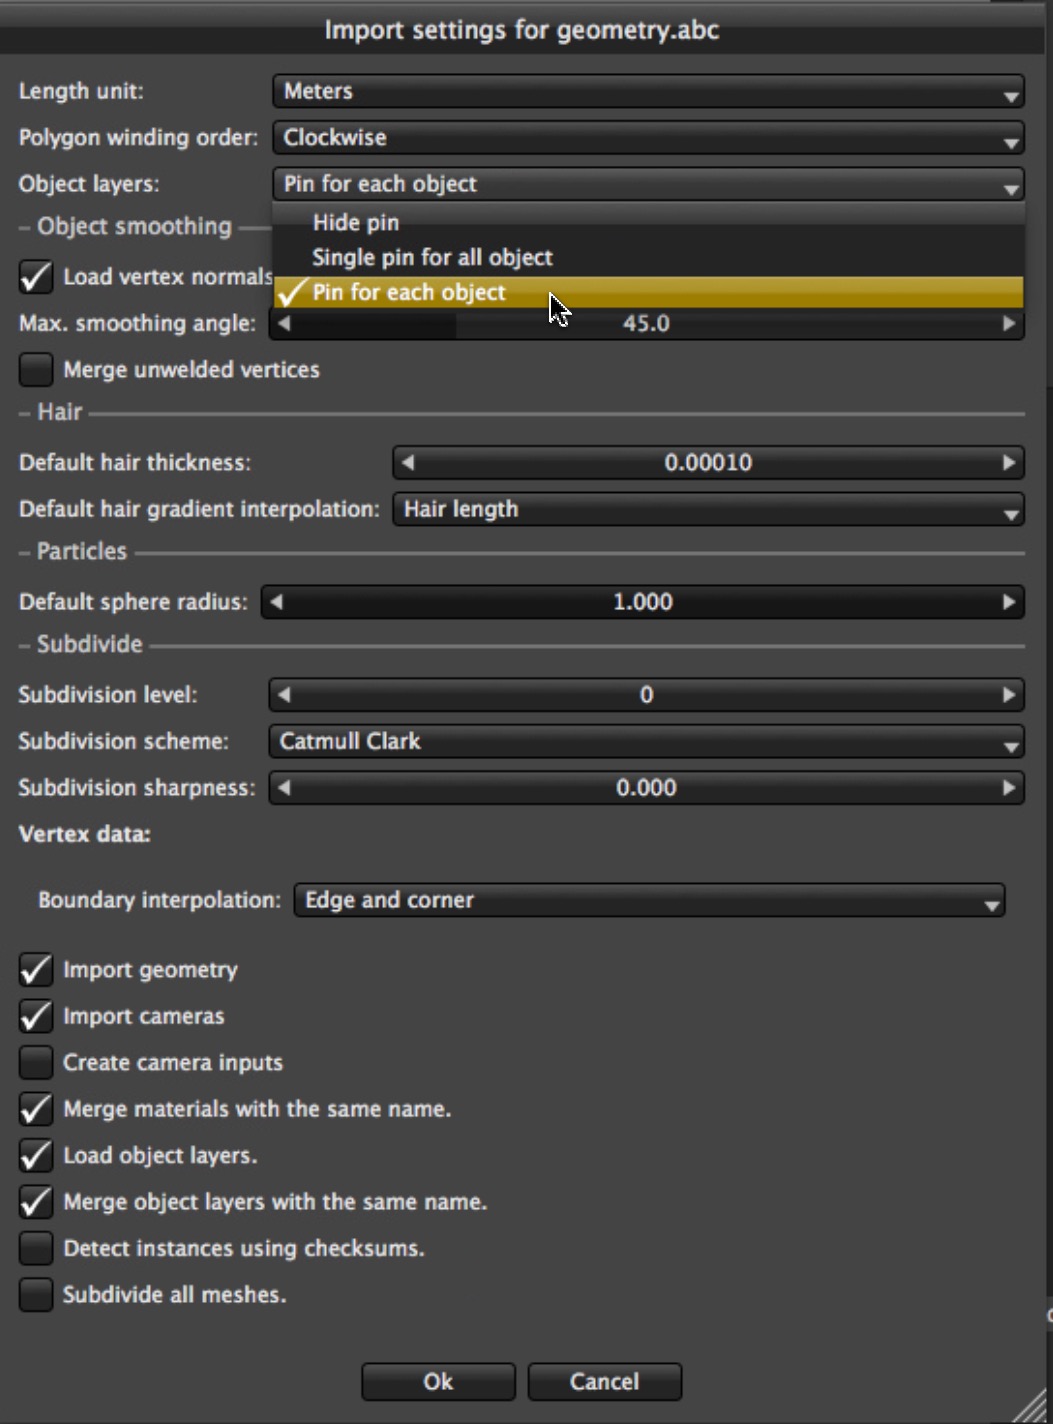Enable Detect instances using checksums
The height and width of the screenshot is (1424, 1053).
click(36, 1249)
